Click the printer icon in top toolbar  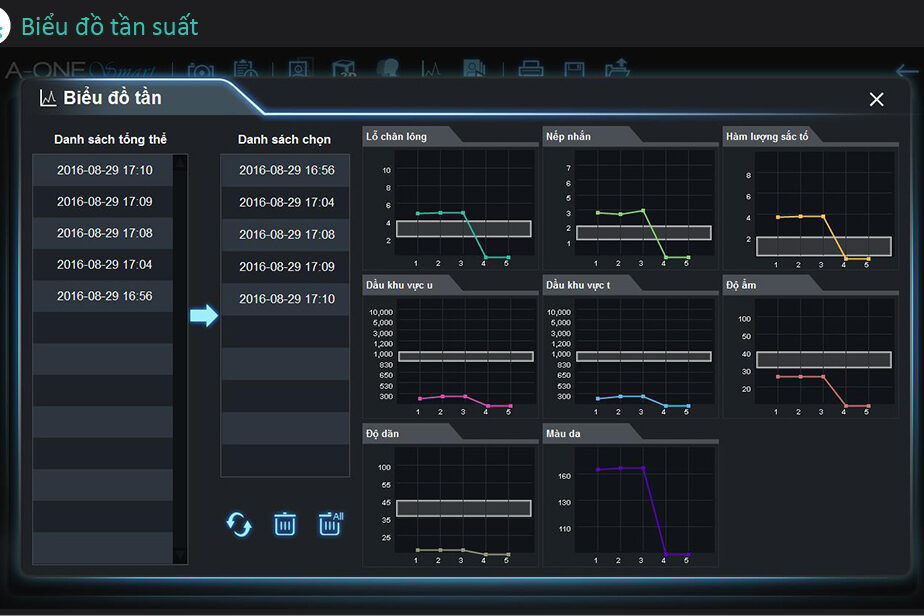530,70
